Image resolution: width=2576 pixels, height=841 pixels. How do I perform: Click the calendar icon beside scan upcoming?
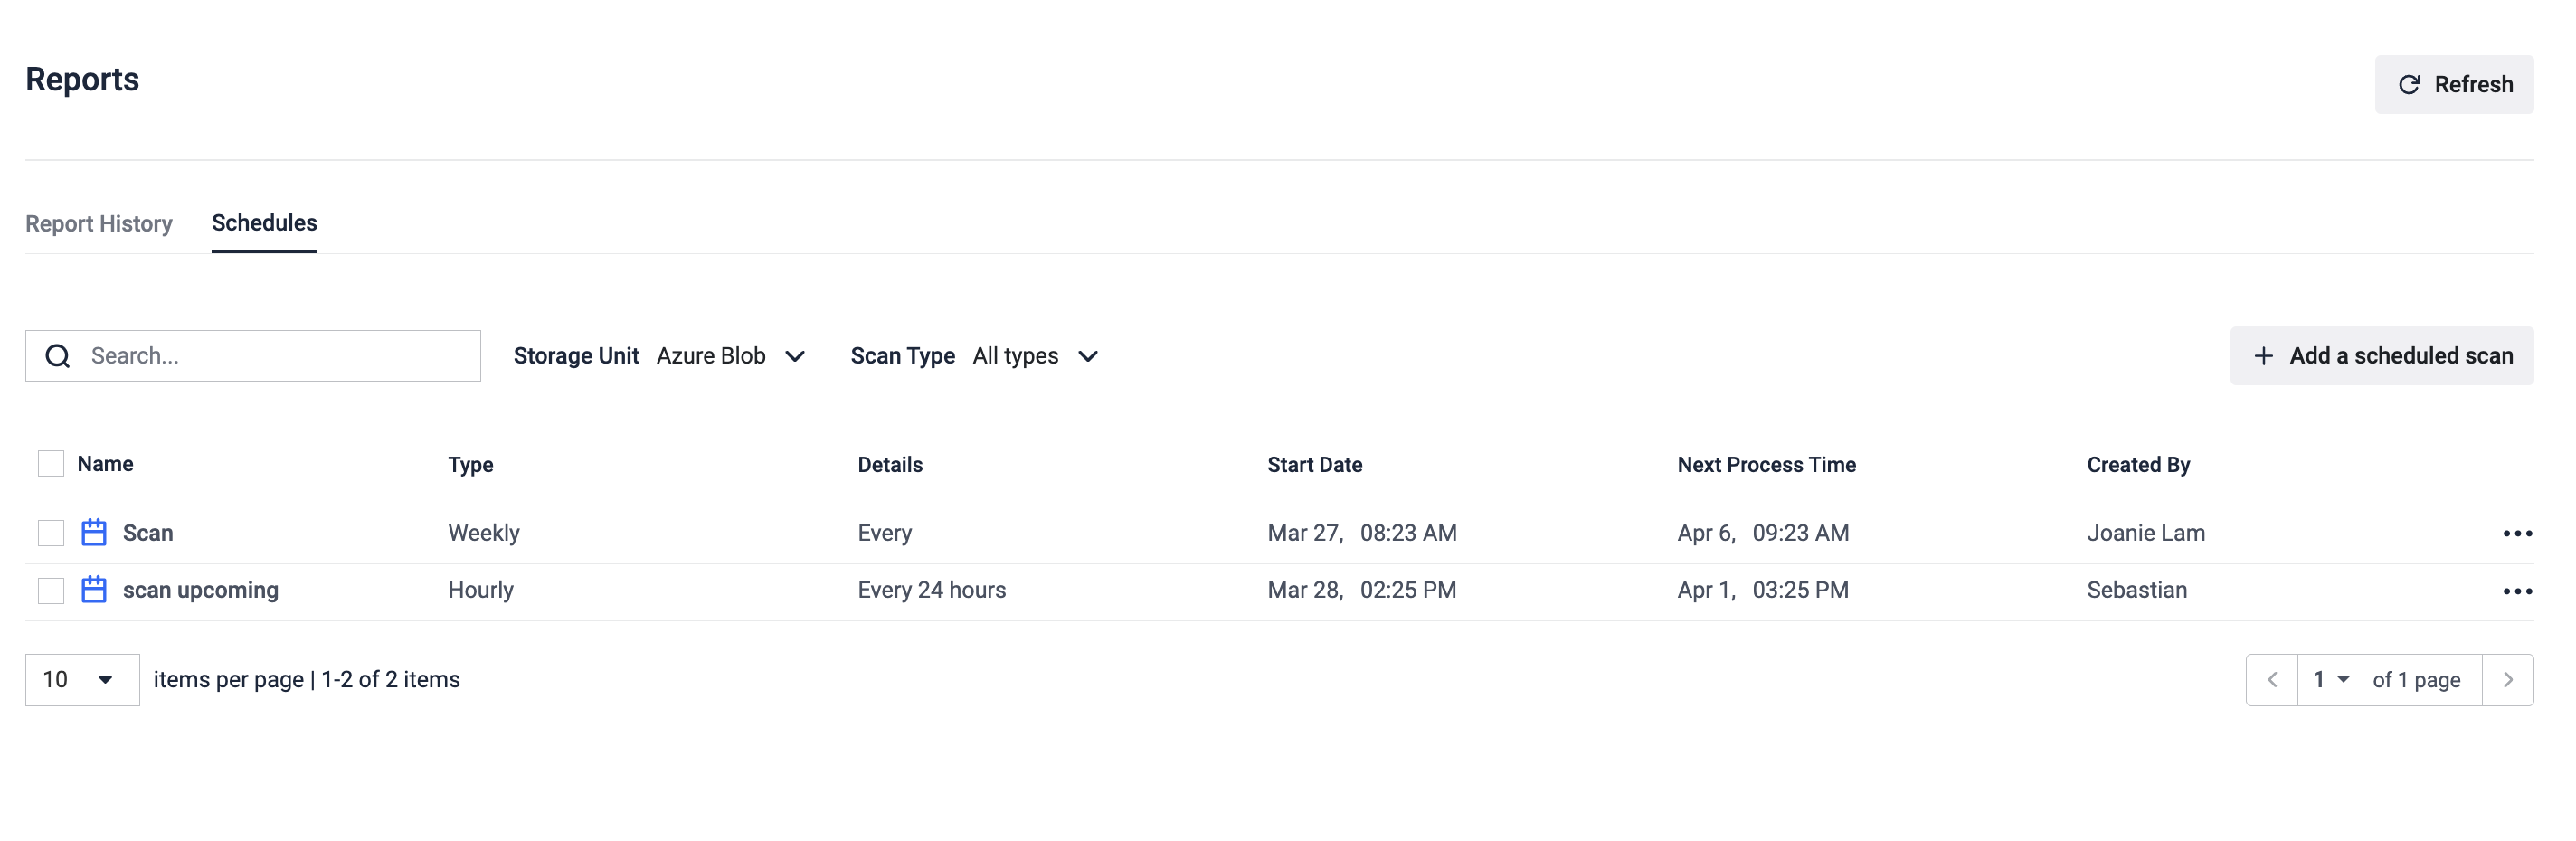[94, 589]
